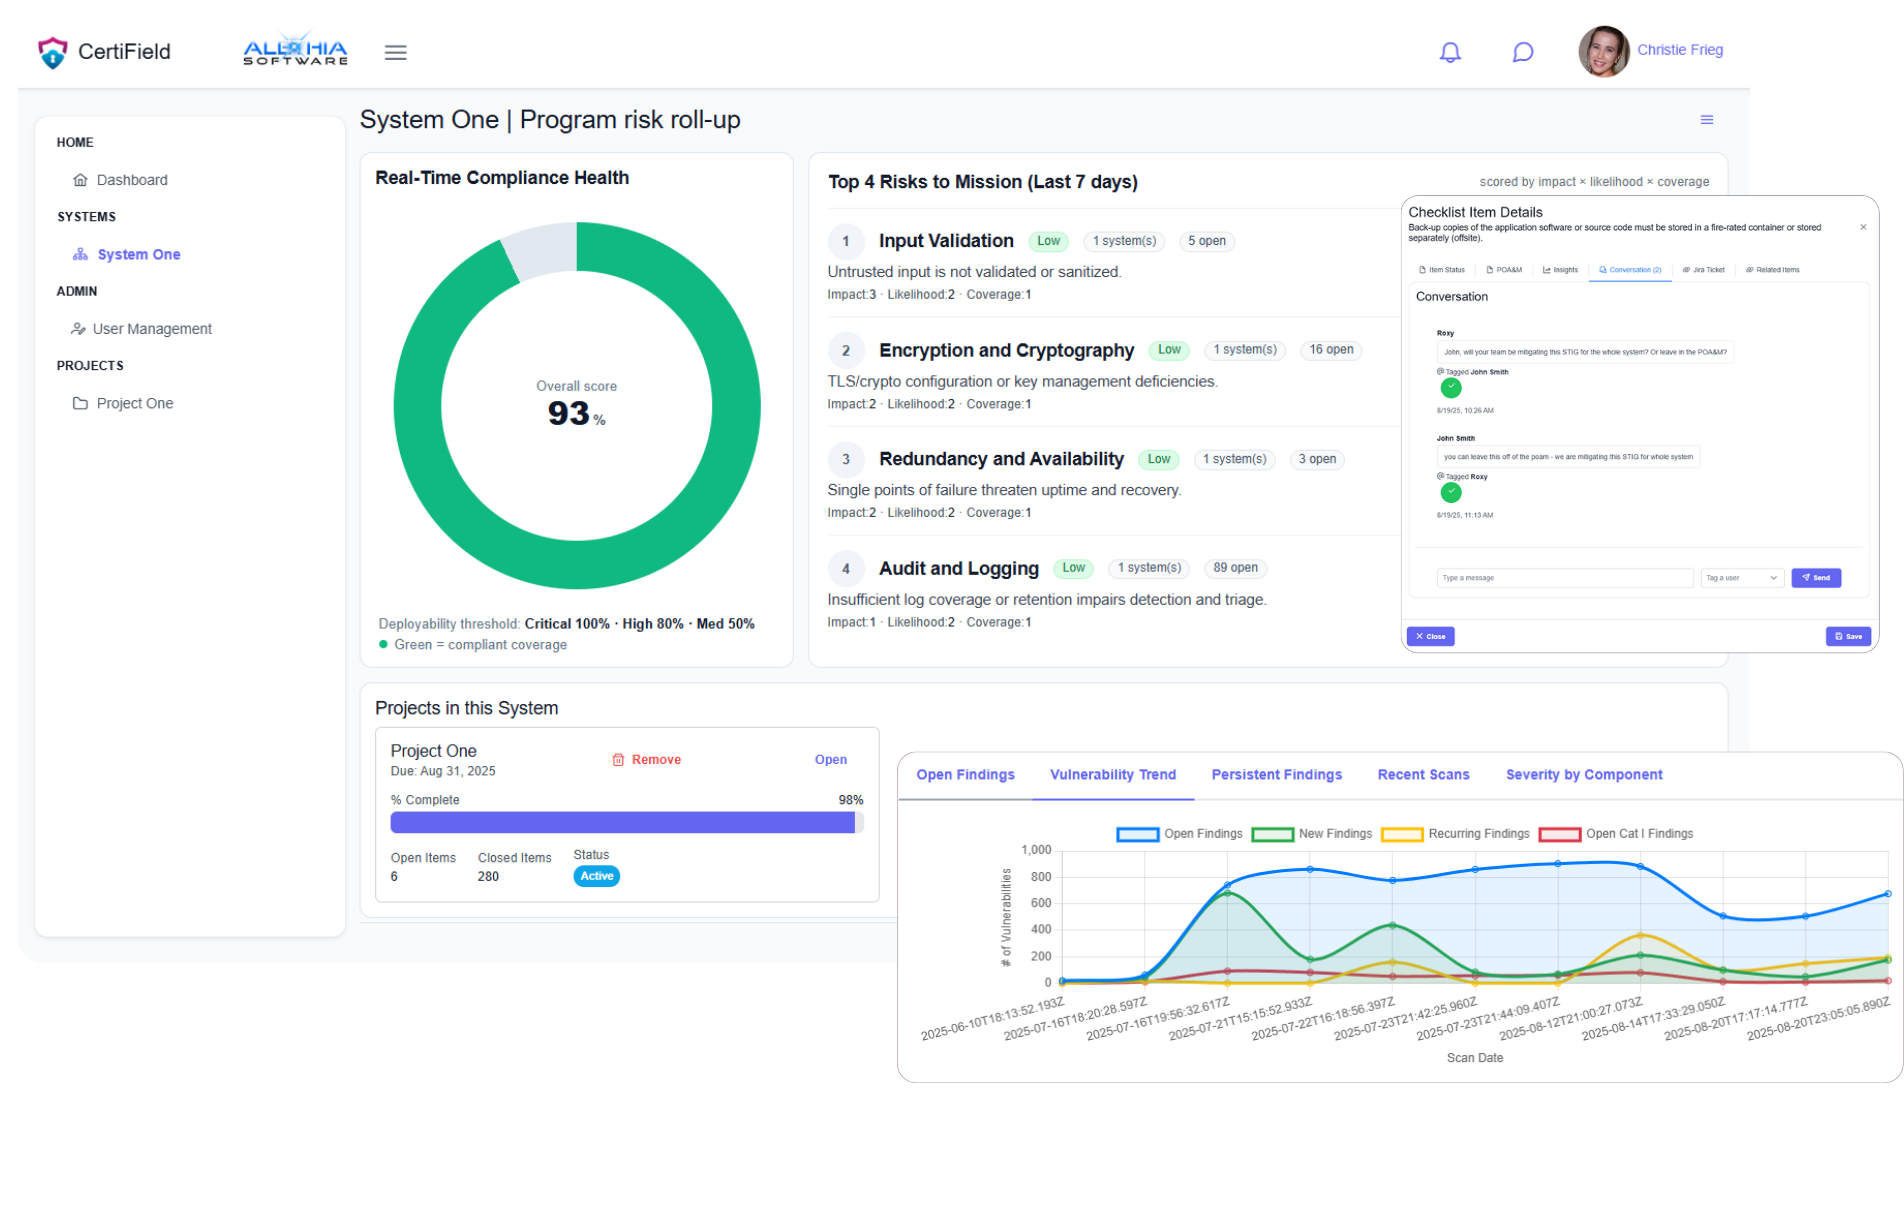Open notifications via the bell icon

[x=1450, y=51]
